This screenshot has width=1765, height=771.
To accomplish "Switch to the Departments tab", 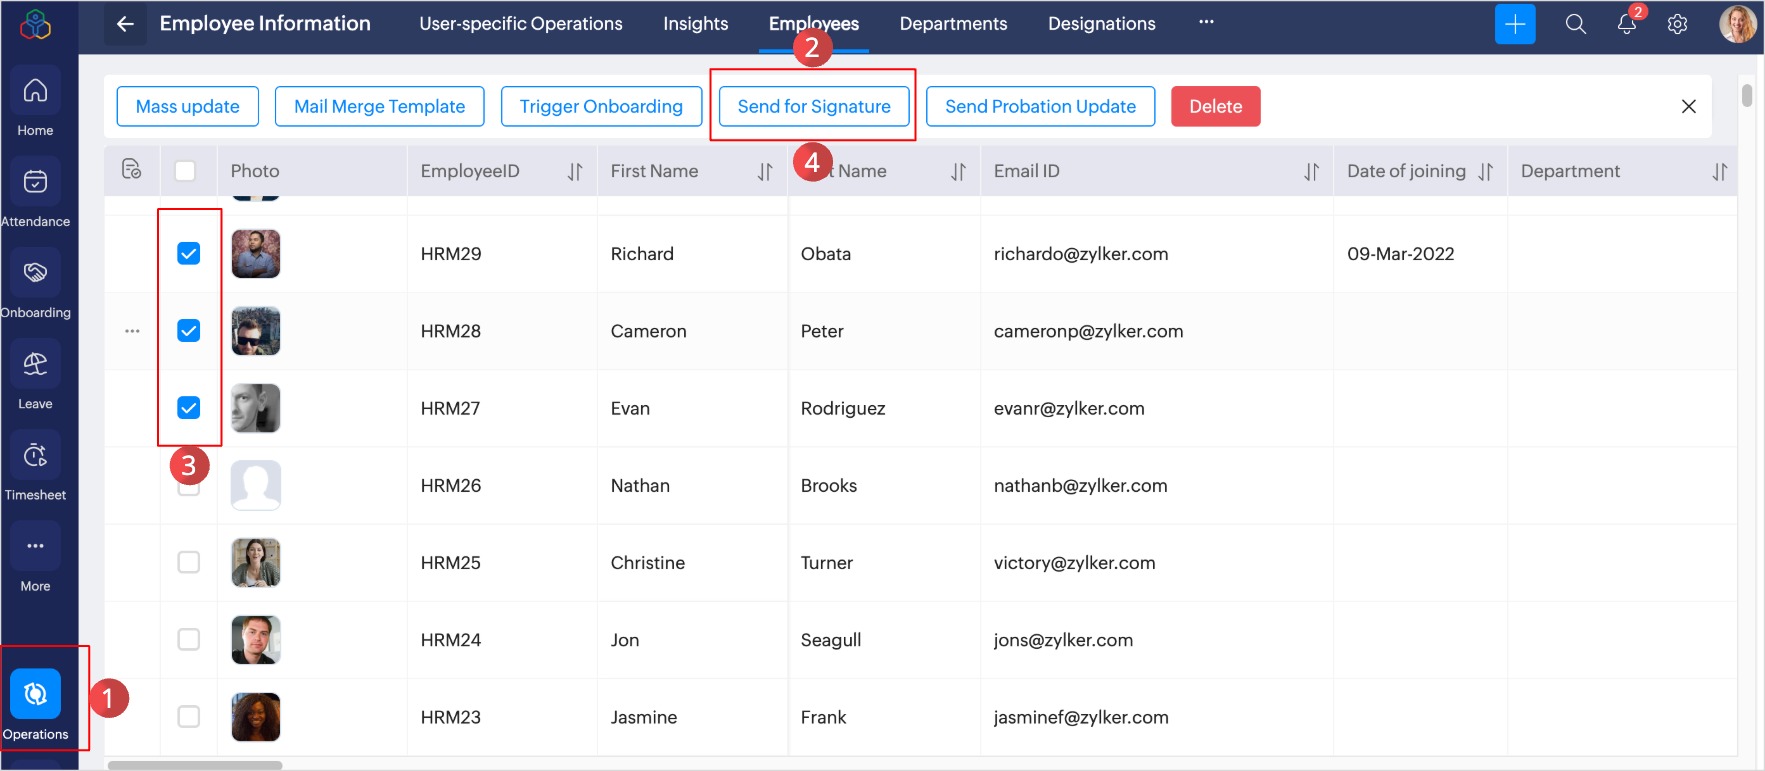I will (953, 24).
